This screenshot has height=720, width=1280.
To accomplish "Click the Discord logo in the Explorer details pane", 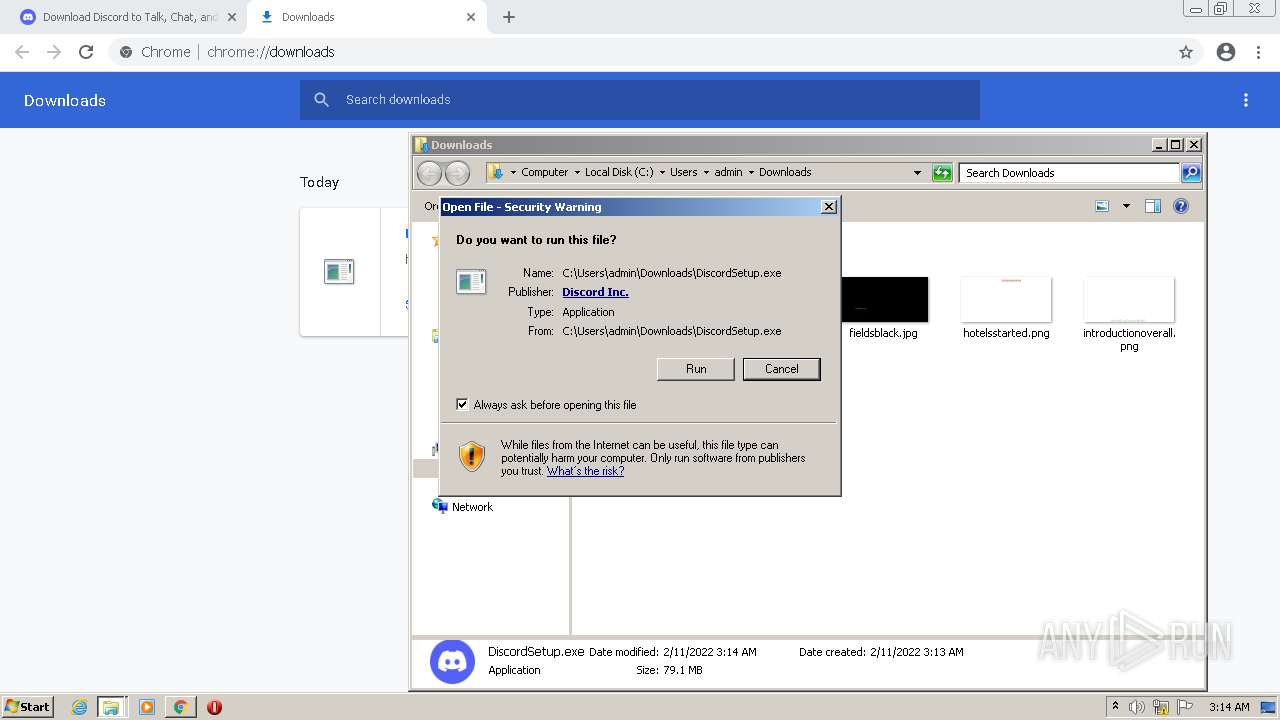I will (452, 662).
